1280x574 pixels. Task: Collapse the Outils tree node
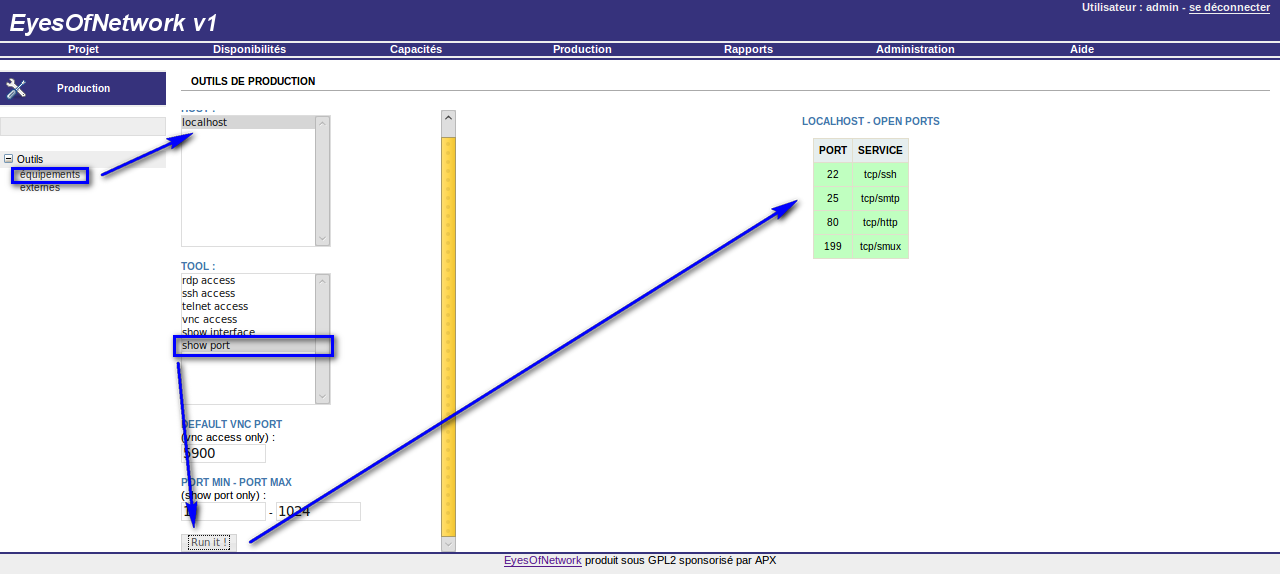coord(9,159)
